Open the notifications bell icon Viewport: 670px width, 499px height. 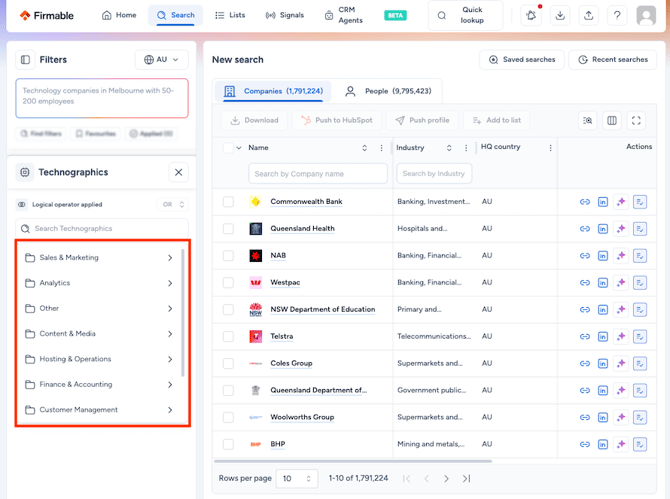(x=532, y=16)
